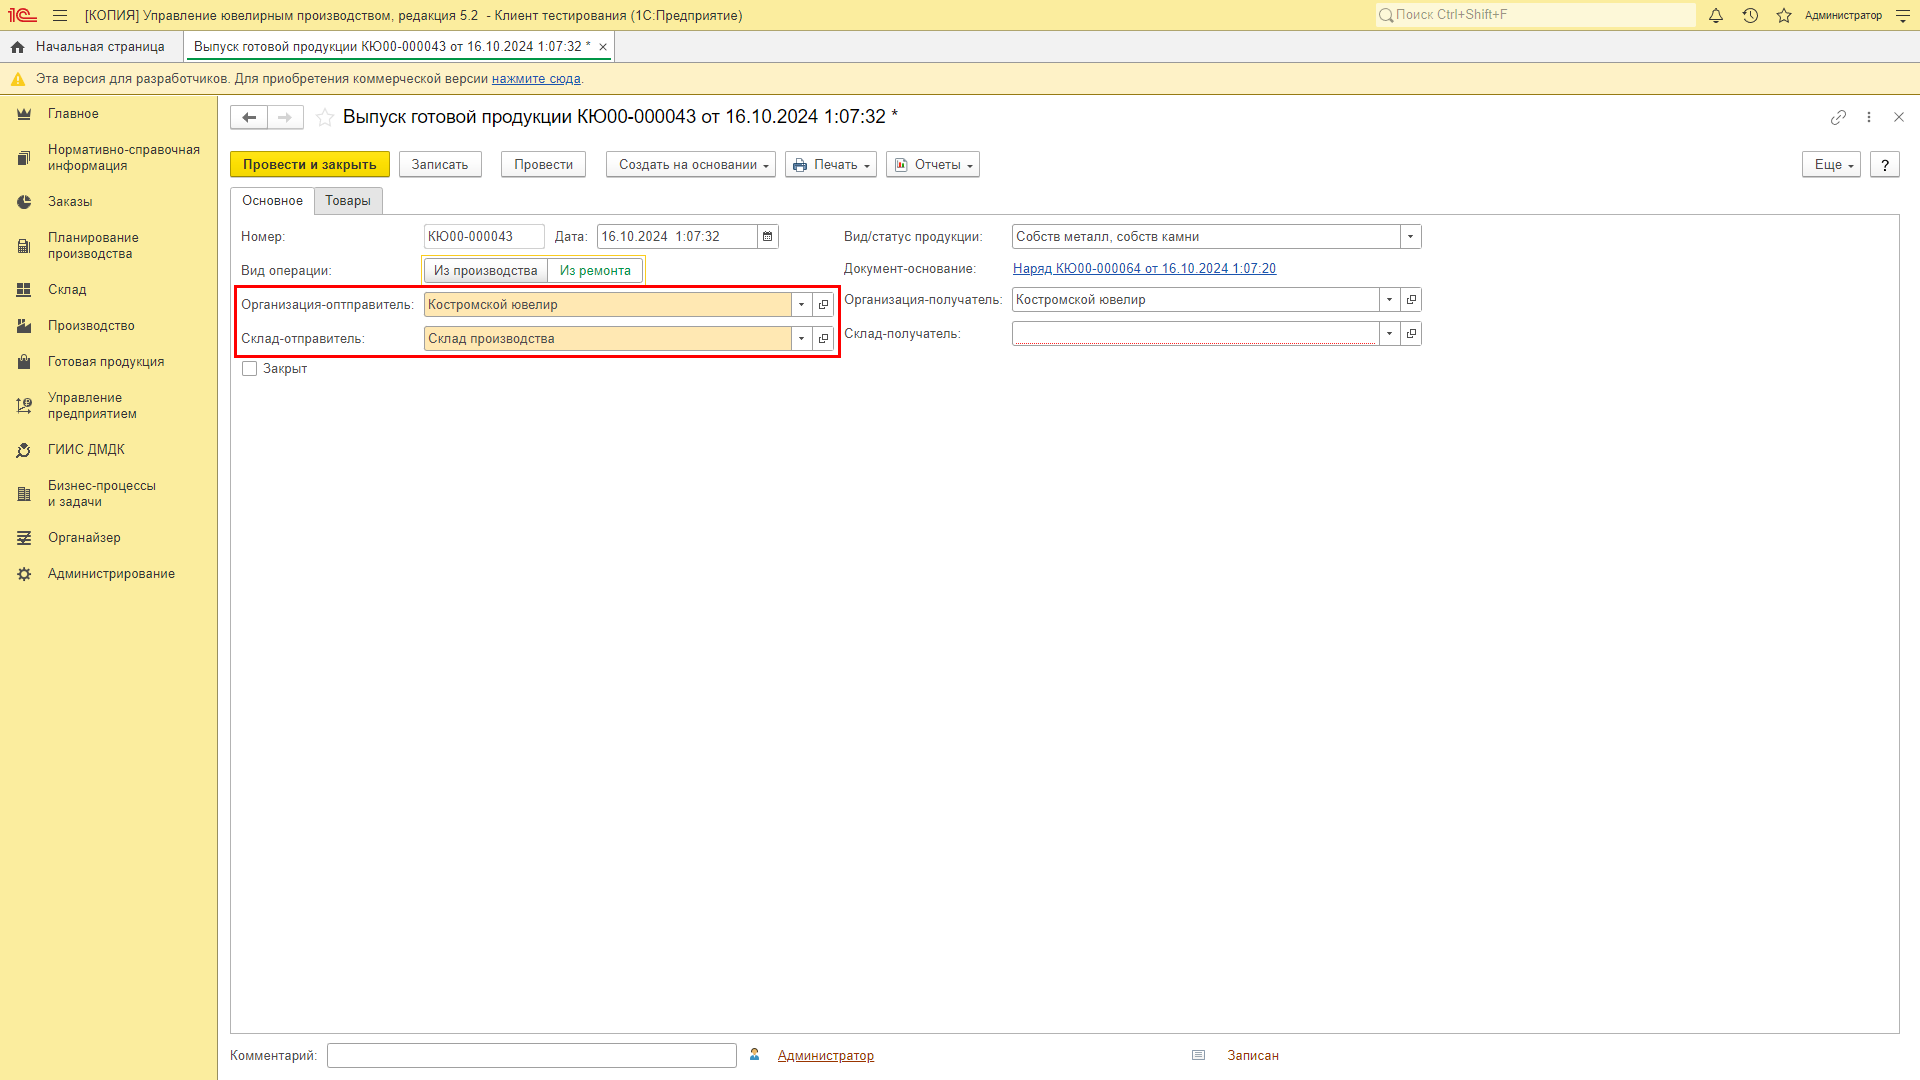Copy link to document icon
The width and height of the screenshot is (1920, 1080).
[x=1838, y=118]
